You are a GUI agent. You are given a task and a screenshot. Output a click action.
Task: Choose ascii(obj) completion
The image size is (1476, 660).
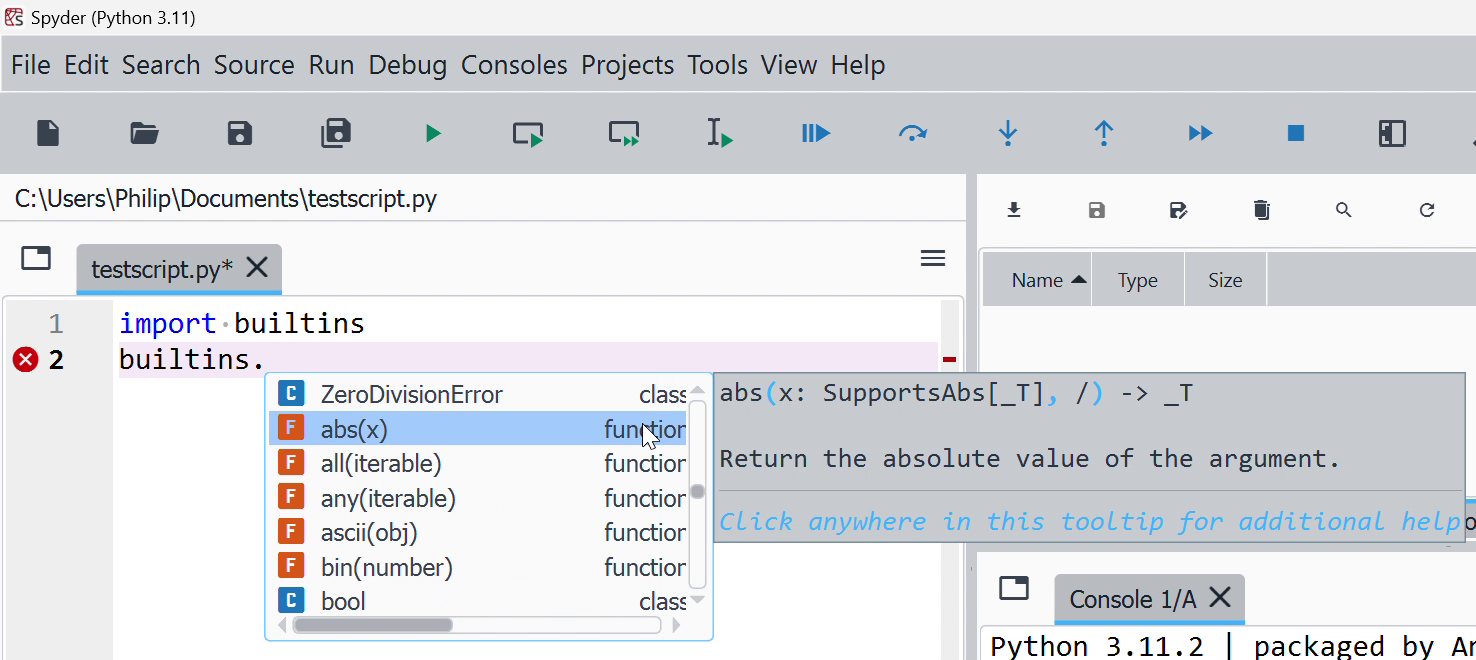(x=478, y=533)
